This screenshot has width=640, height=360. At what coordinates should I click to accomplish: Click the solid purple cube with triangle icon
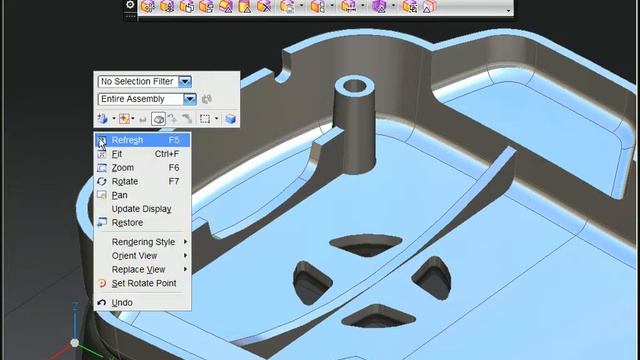(x=379, y=6)
